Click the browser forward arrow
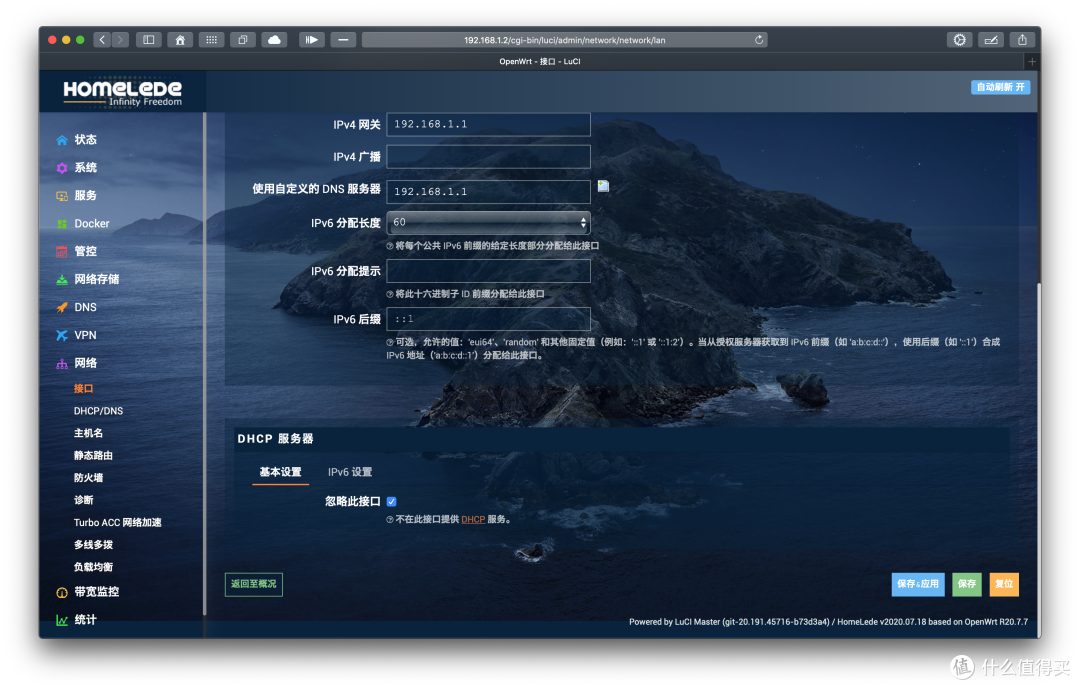Screen dimensions: 1080x690 click(x=120, y=40)
